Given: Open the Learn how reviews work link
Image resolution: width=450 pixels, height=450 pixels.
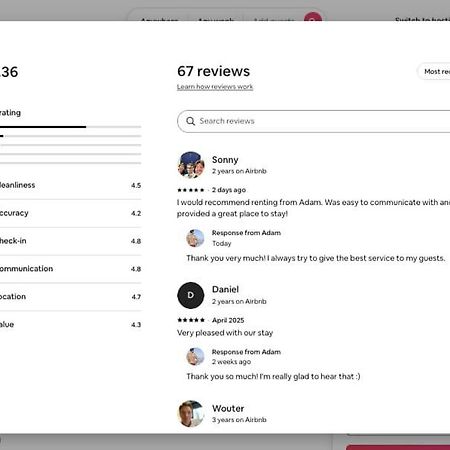Looking at the screenshot, I should tap(215, 87).
